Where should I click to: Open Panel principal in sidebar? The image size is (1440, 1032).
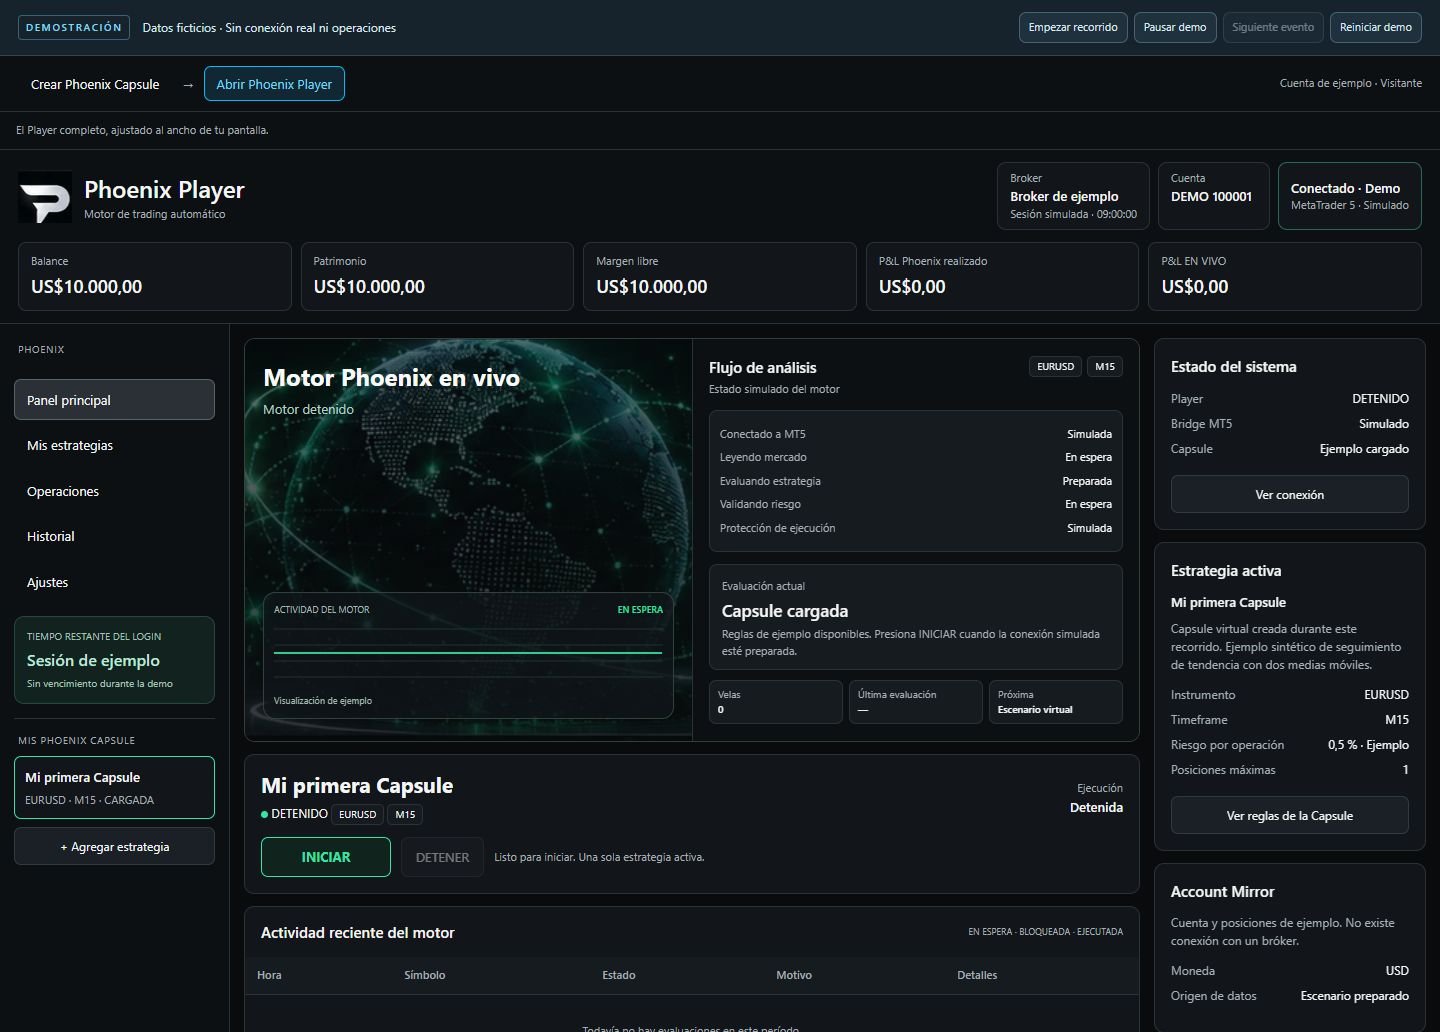pos(114,400)
